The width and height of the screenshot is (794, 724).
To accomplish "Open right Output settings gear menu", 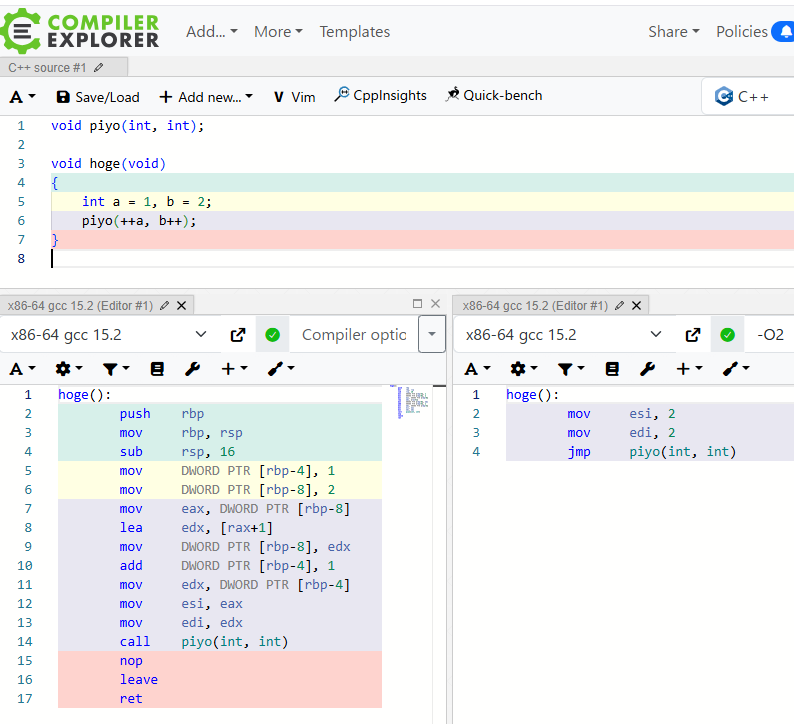I will pos(524,369).
